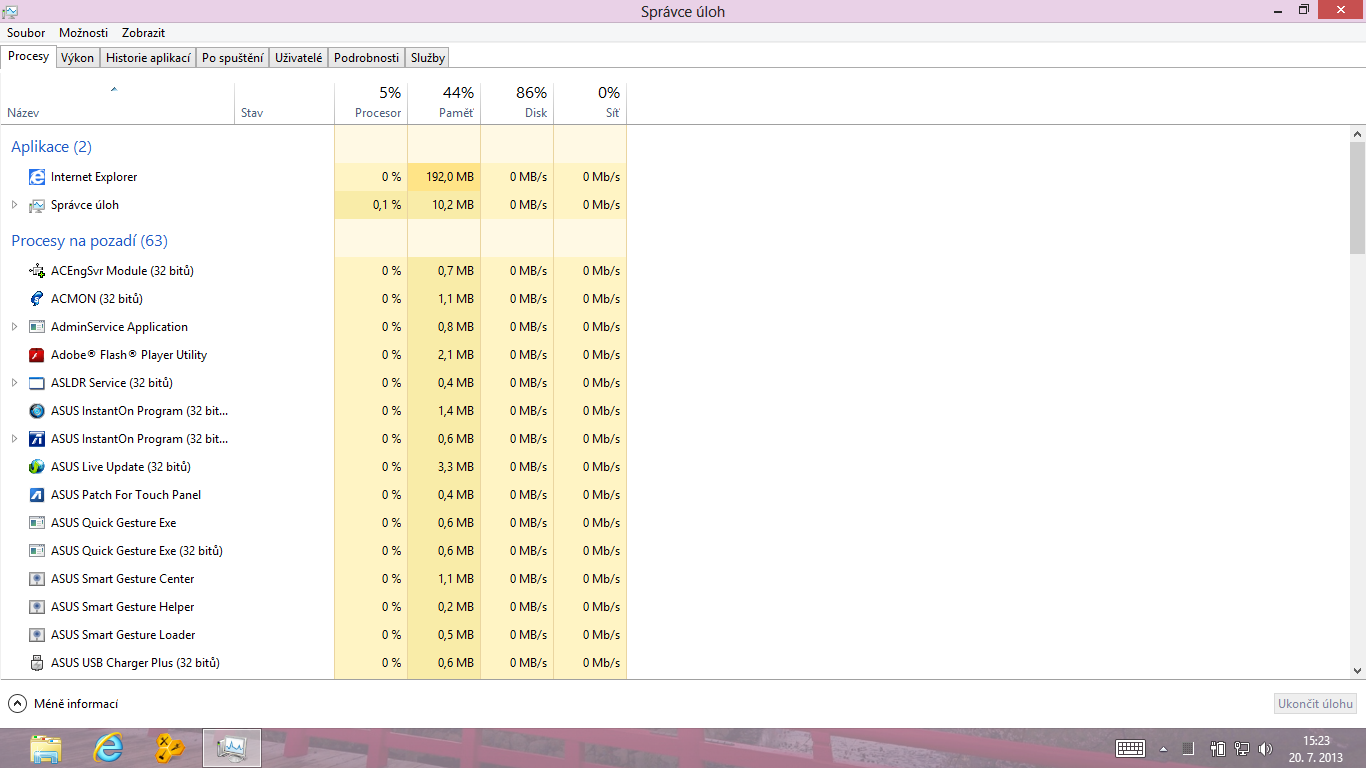This screenshot has height=768, width=1366.
Task: Open the network icon in the system tray
Action: (x=1242, y=749)
